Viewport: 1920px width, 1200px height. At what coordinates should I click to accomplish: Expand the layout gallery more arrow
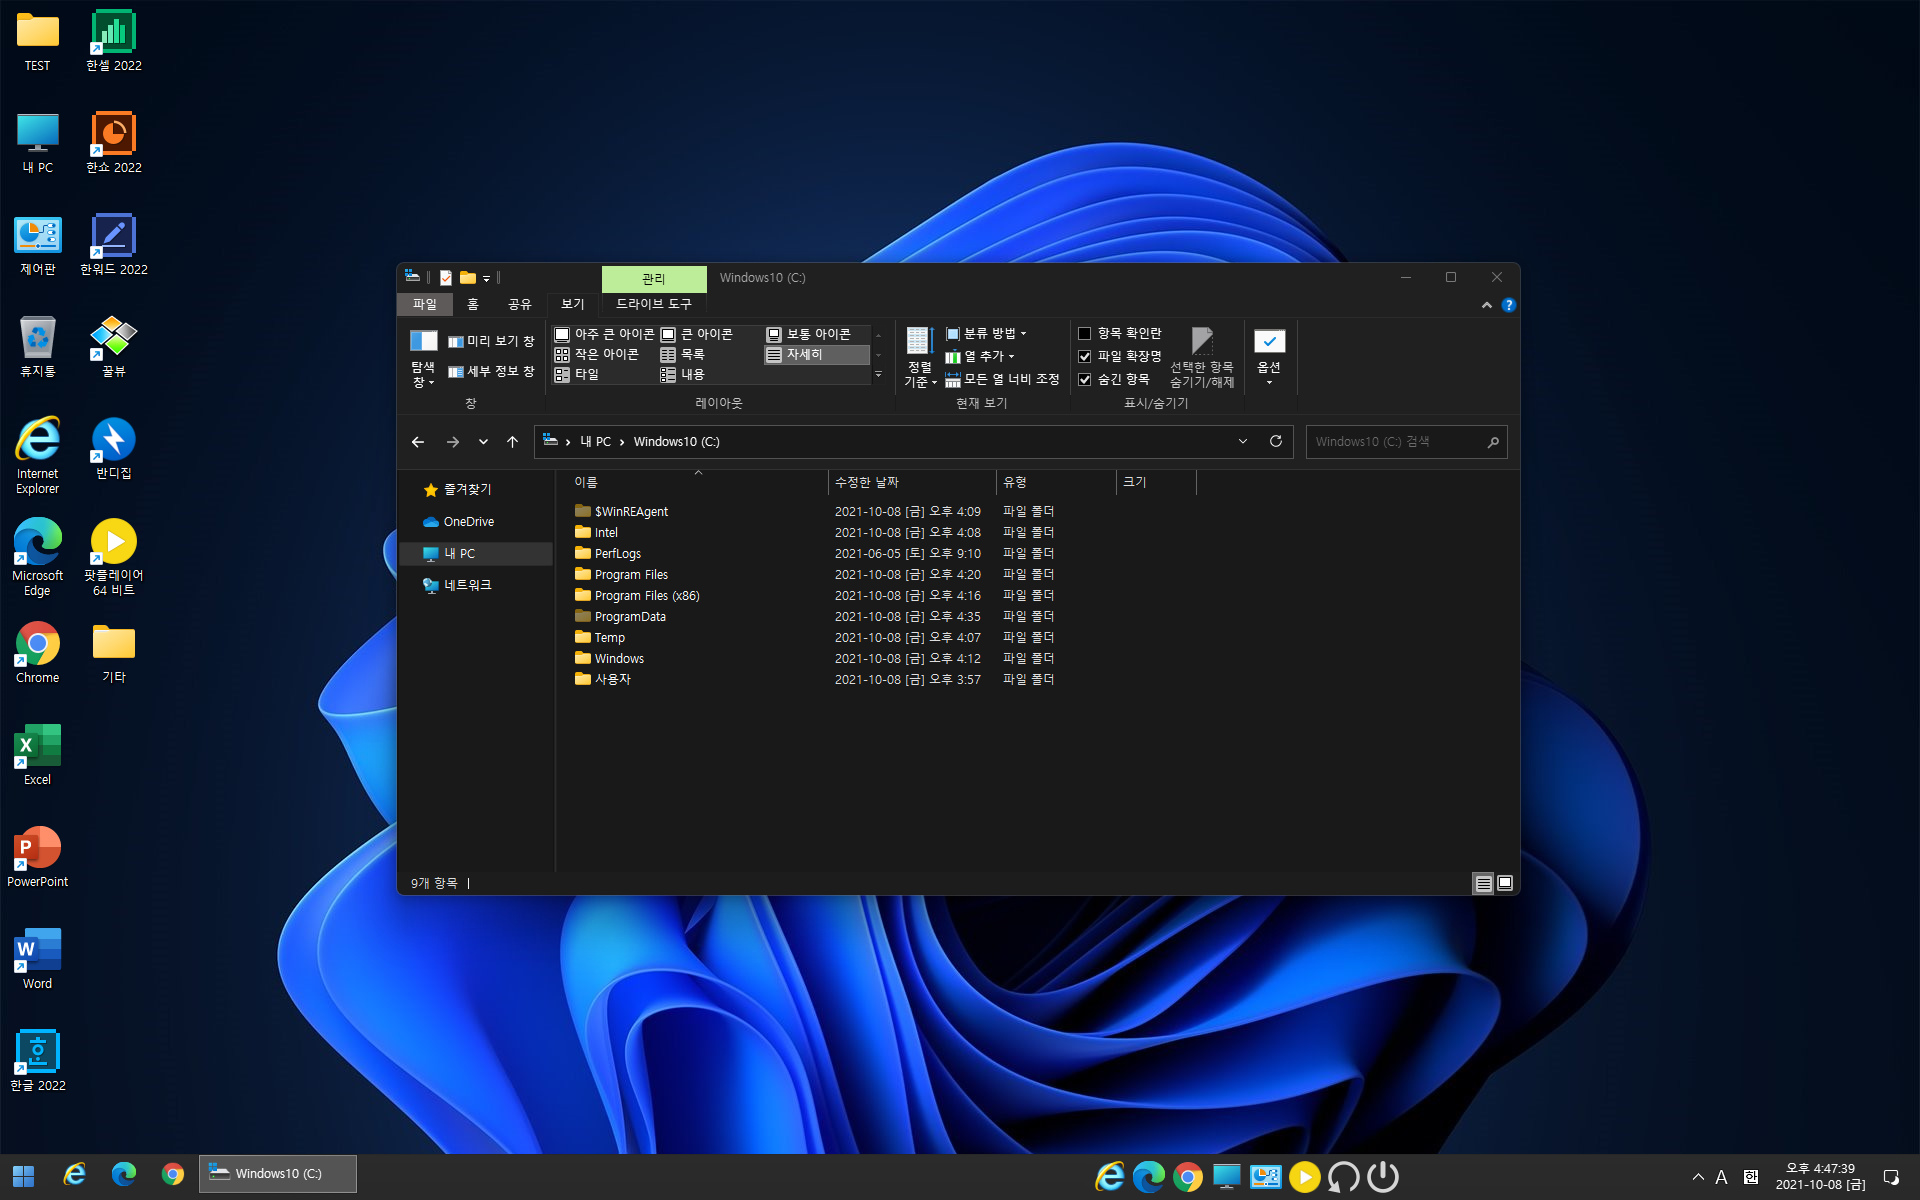pos(879,375)
